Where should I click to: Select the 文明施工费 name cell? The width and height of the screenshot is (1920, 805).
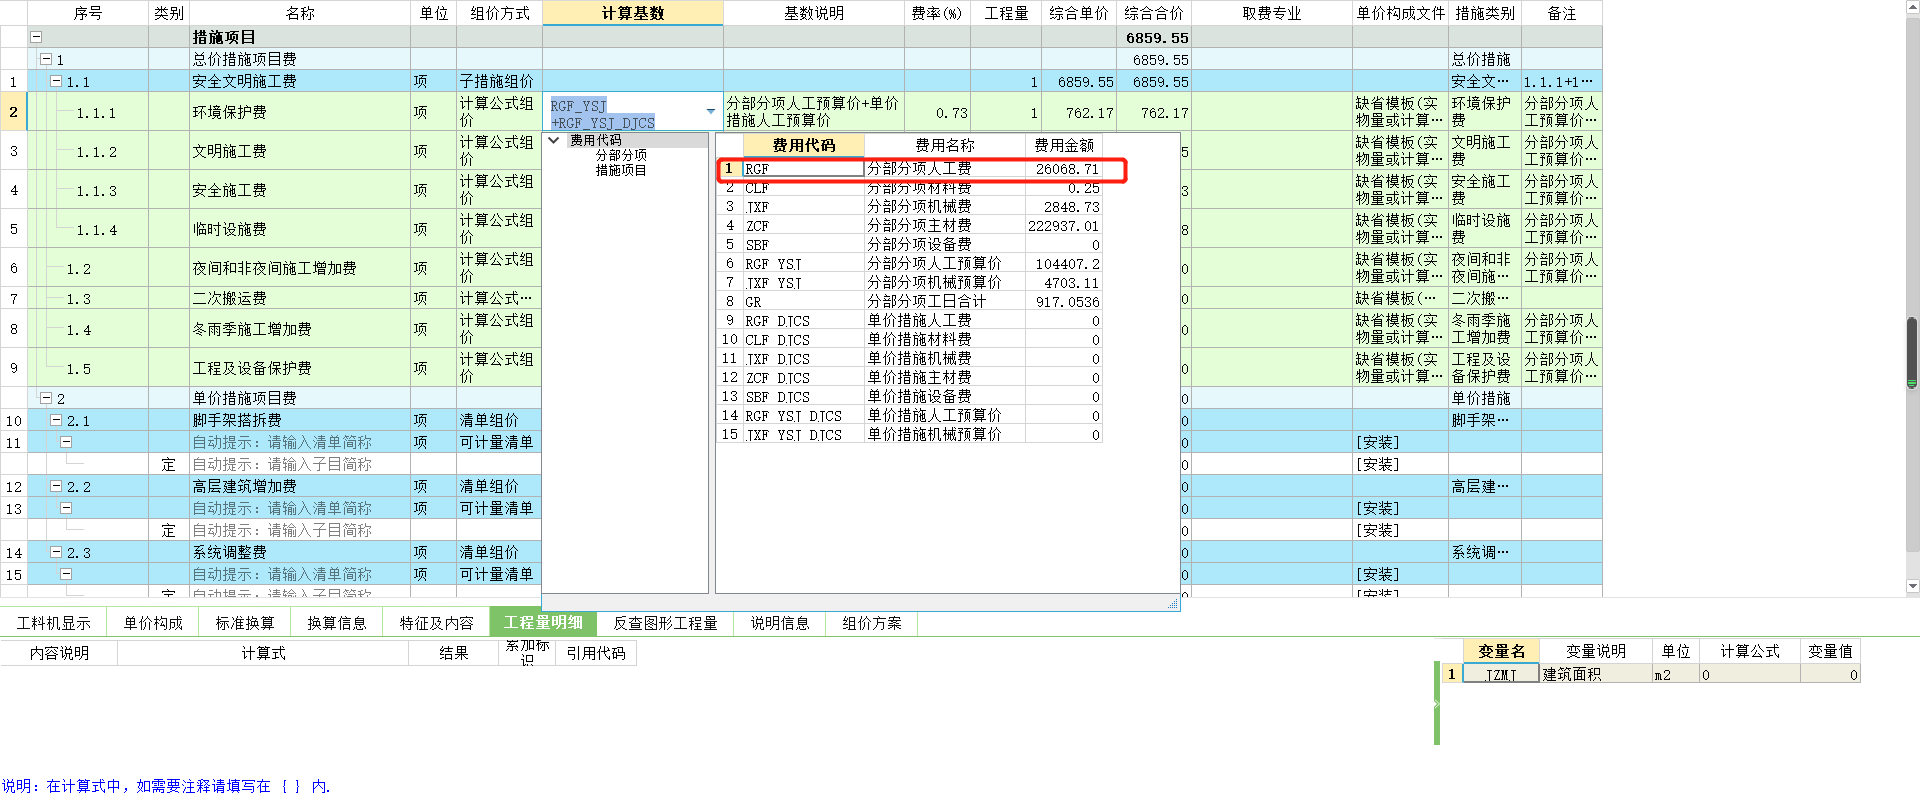pos(300,151)
